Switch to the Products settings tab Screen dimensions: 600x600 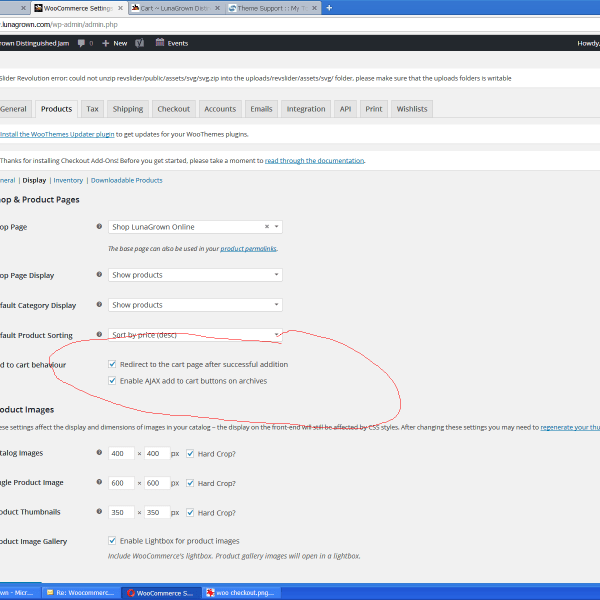[x=56, y=109]
